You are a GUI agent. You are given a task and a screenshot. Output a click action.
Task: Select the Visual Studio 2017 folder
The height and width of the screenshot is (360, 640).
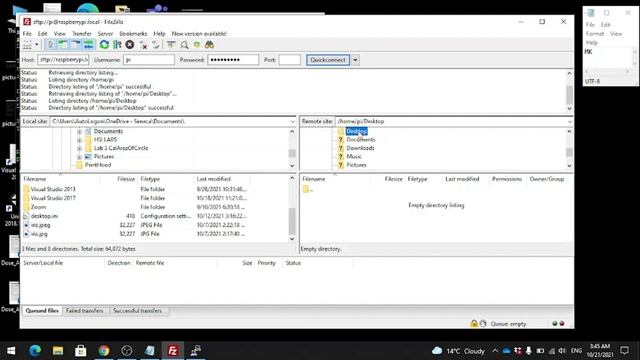click(x=53, y=198)
